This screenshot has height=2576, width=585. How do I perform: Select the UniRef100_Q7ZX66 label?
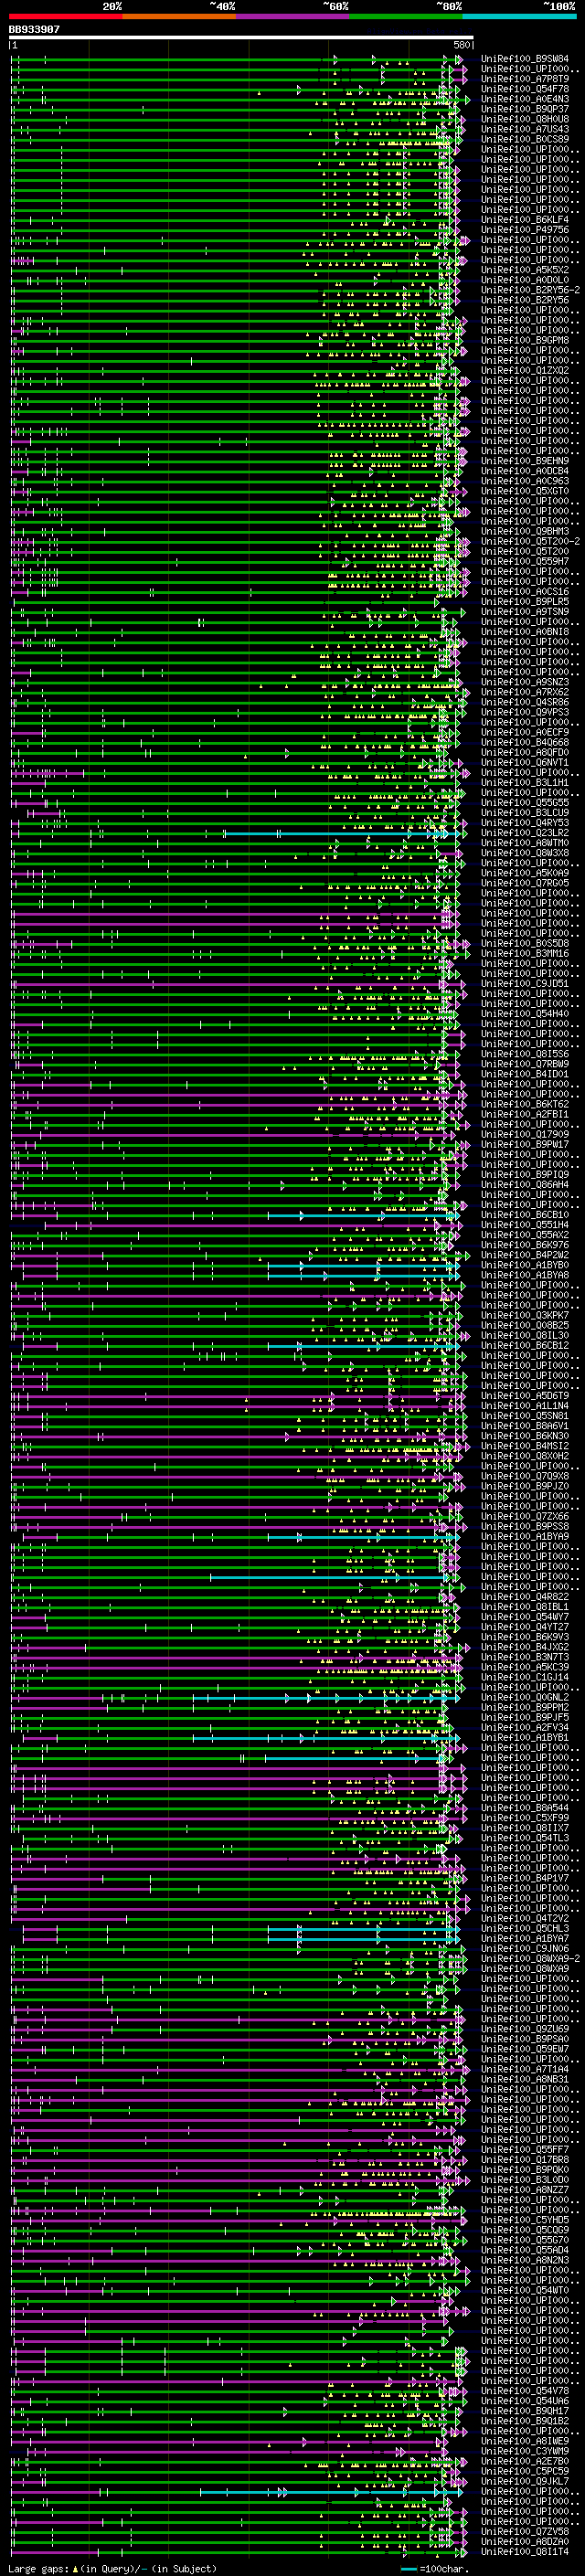coord(525,1516)
